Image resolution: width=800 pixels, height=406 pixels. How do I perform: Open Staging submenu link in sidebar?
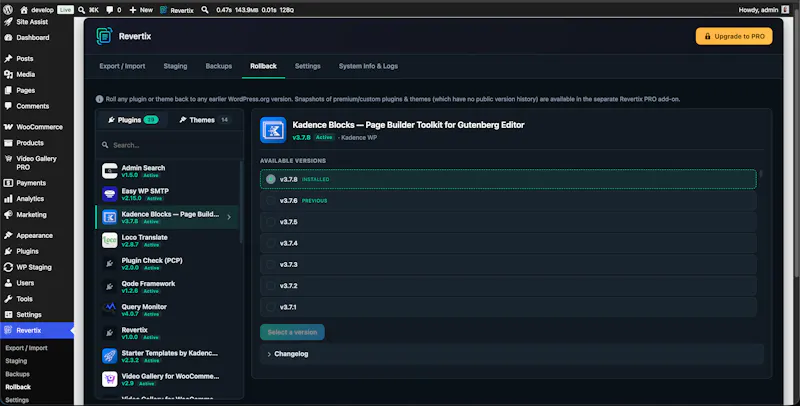[16, 361]
